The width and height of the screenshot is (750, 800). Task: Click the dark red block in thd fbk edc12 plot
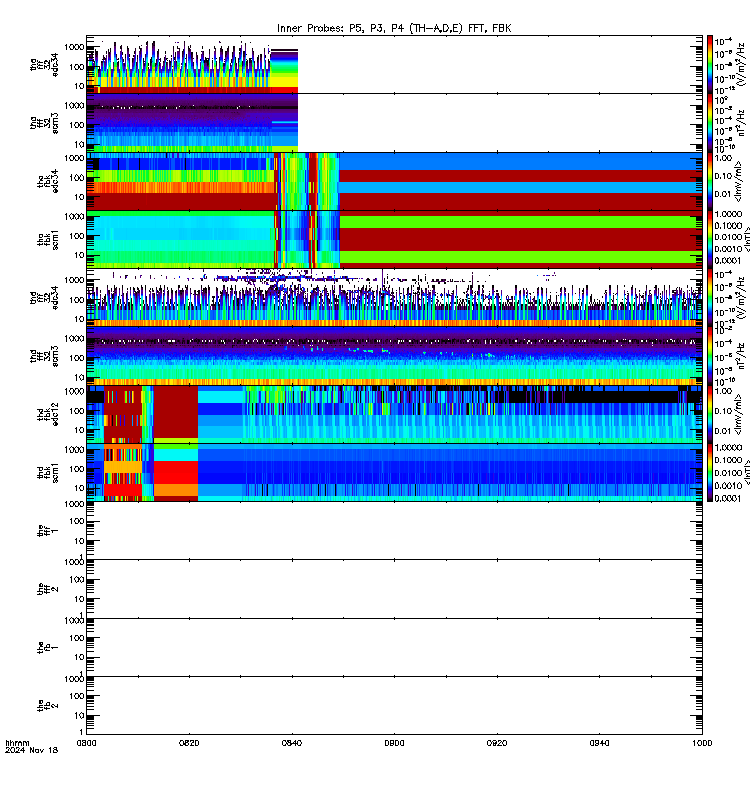176,411
